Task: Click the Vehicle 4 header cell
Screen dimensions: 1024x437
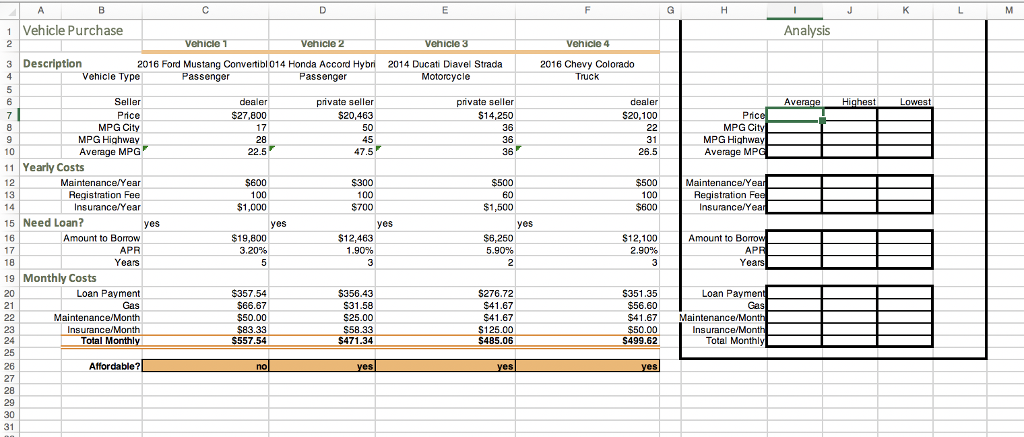Action: (x=588, y=44)
